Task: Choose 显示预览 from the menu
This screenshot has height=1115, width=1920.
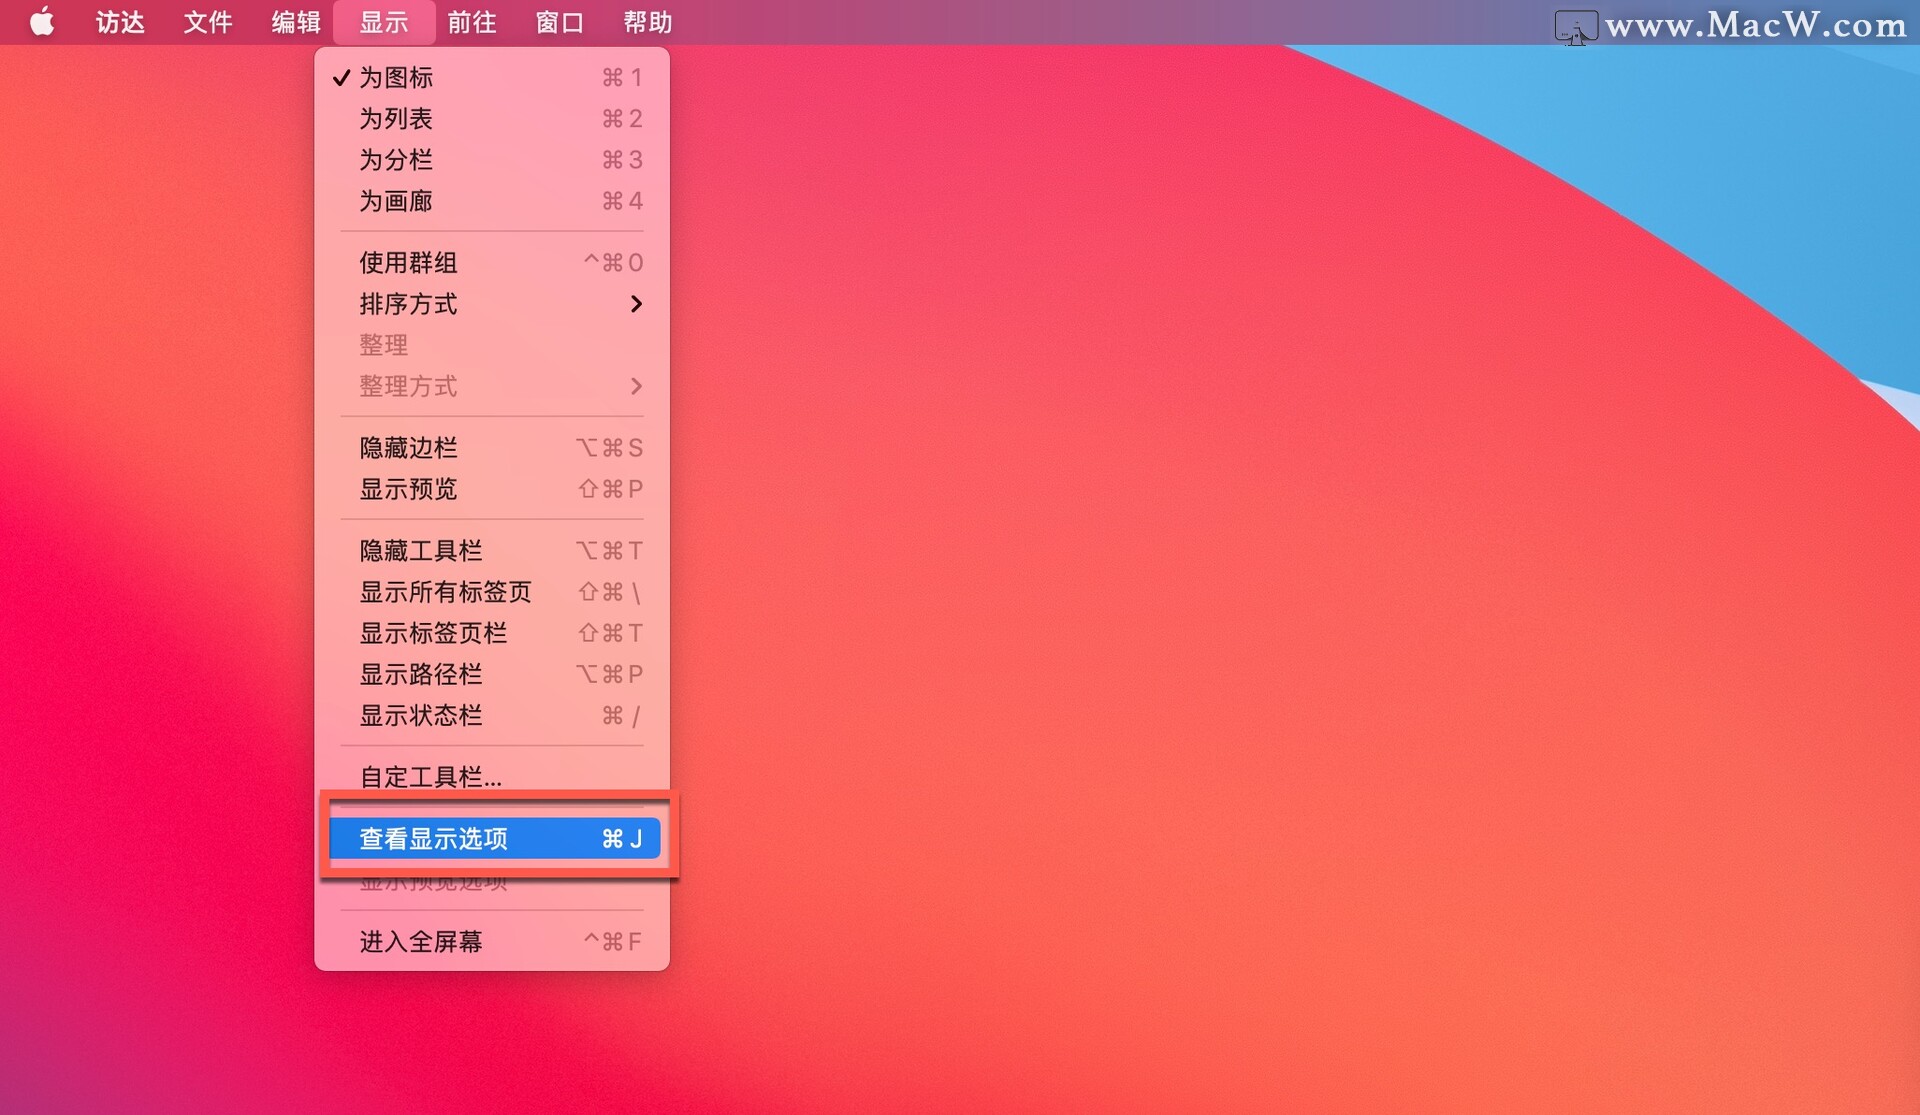Action: (x=408, y=489)
